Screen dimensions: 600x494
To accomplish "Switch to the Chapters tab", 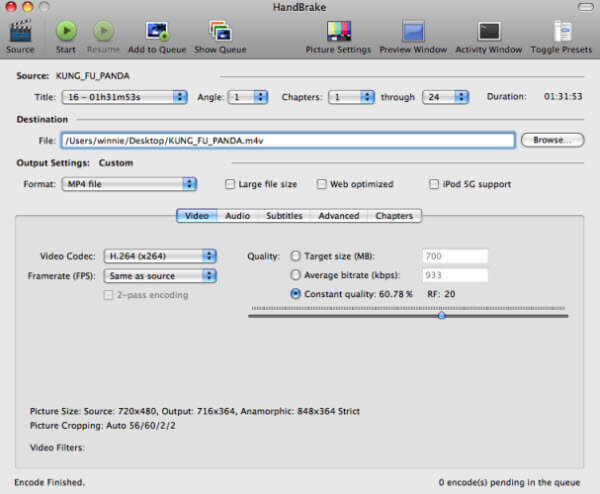I will click(394, 216).
